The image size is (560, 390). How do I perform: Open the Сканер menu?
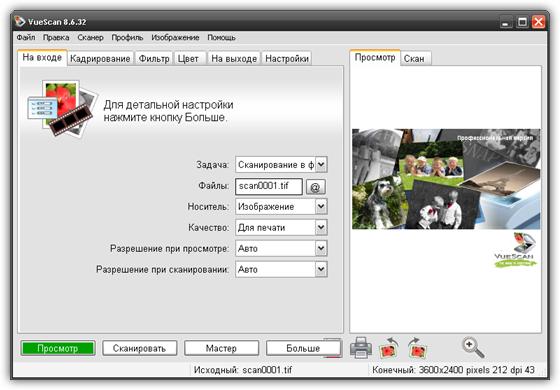tap(90, 38)
